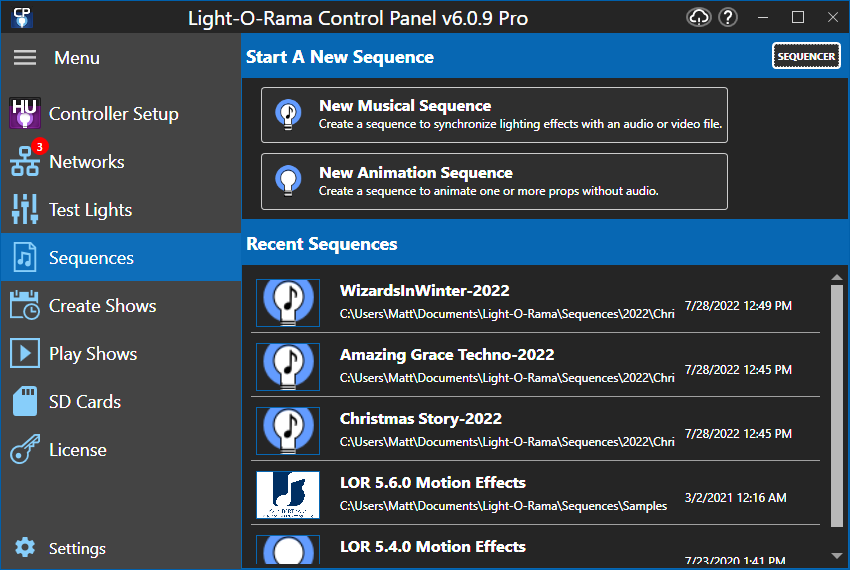Screen dimensions: 850x570
Task: Create a New Animation Sequence
Action: coord(494,182)
